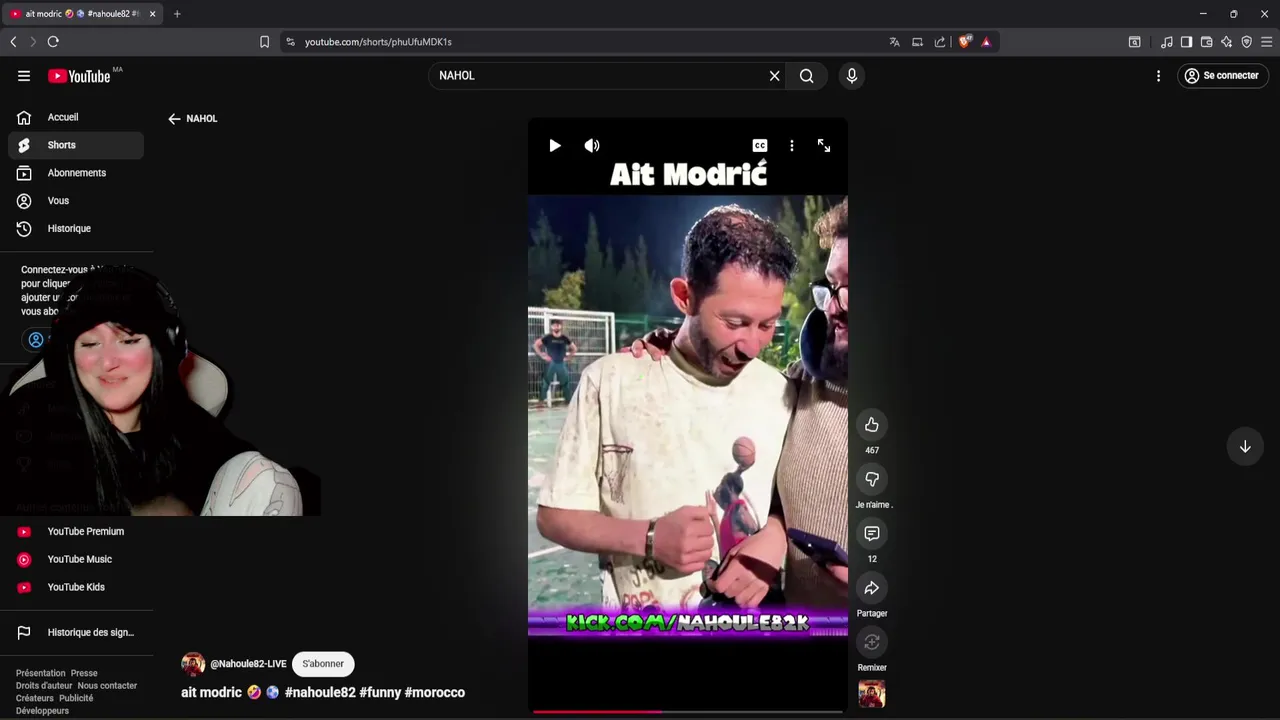Open the Leo AI sparkle icon
This screenshot has height=720, width=1280.
click(1226, 42)
